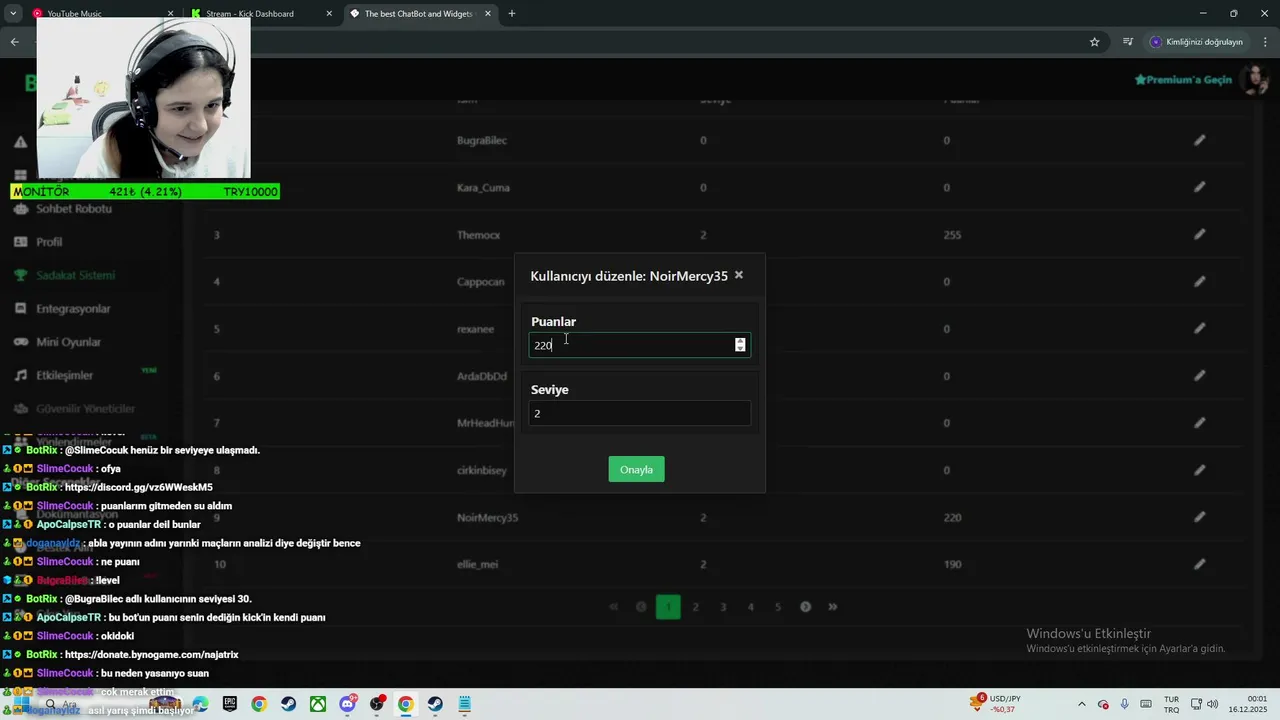The height and width of the screenshot is (720, 1280).
Task: Click the Discord link in chat
Action: 138,487
